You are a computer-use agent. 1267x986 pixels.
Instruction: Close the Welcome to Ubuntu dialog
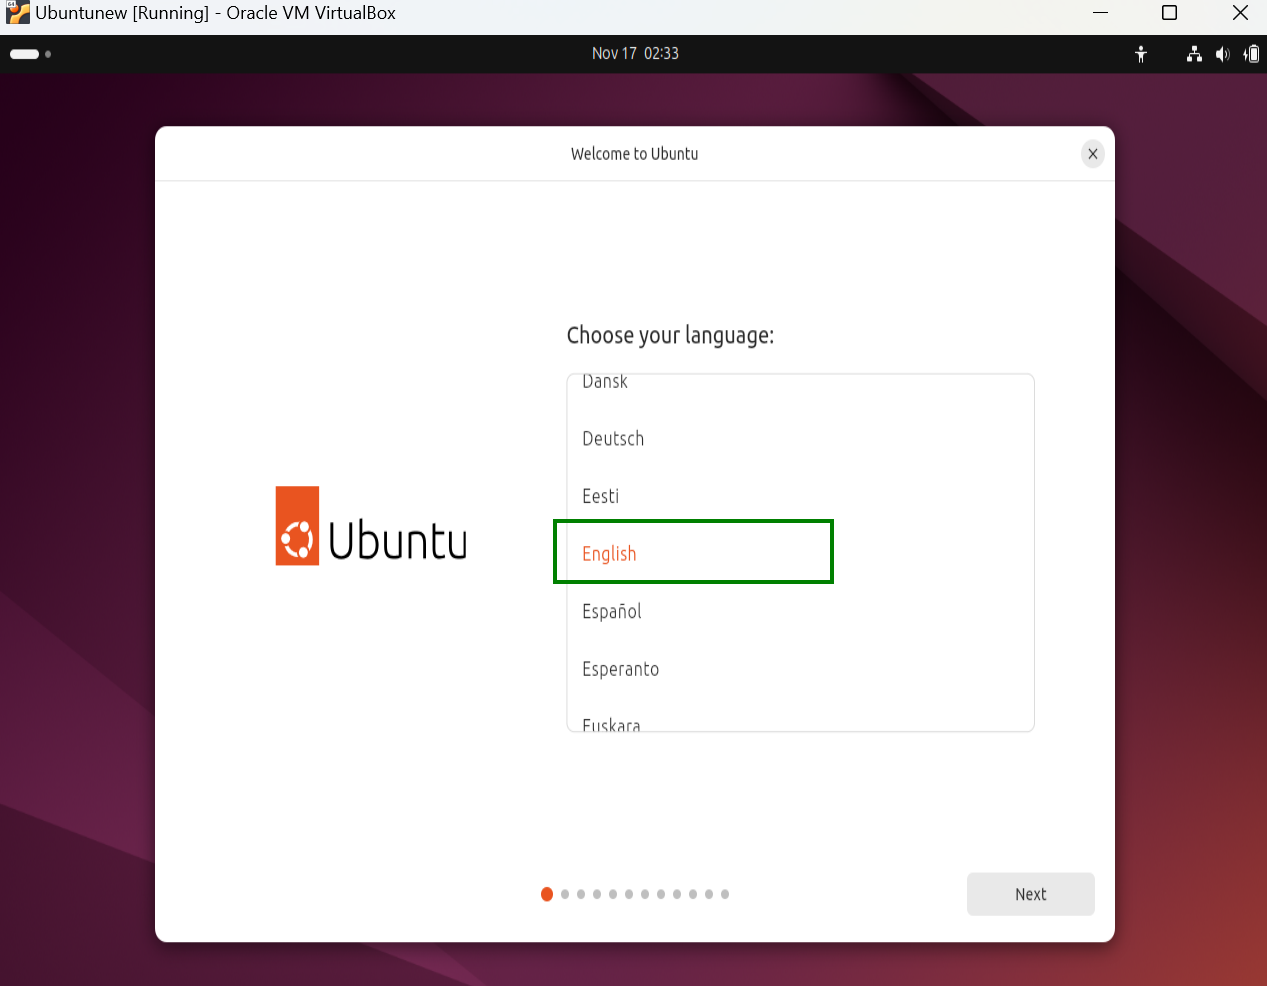tap(1093, 154)
